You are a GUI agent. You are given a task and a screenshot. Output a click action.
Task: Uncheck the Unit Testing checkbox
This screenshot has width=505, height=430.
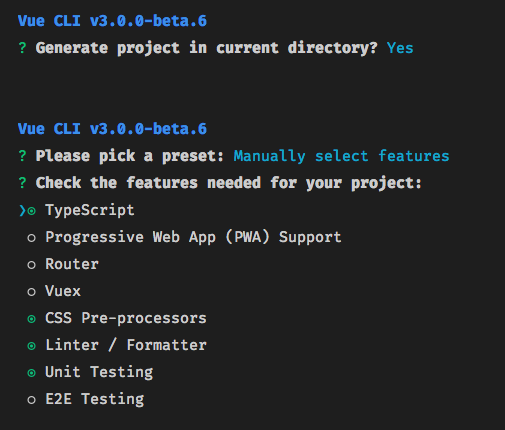click(31, 373)
